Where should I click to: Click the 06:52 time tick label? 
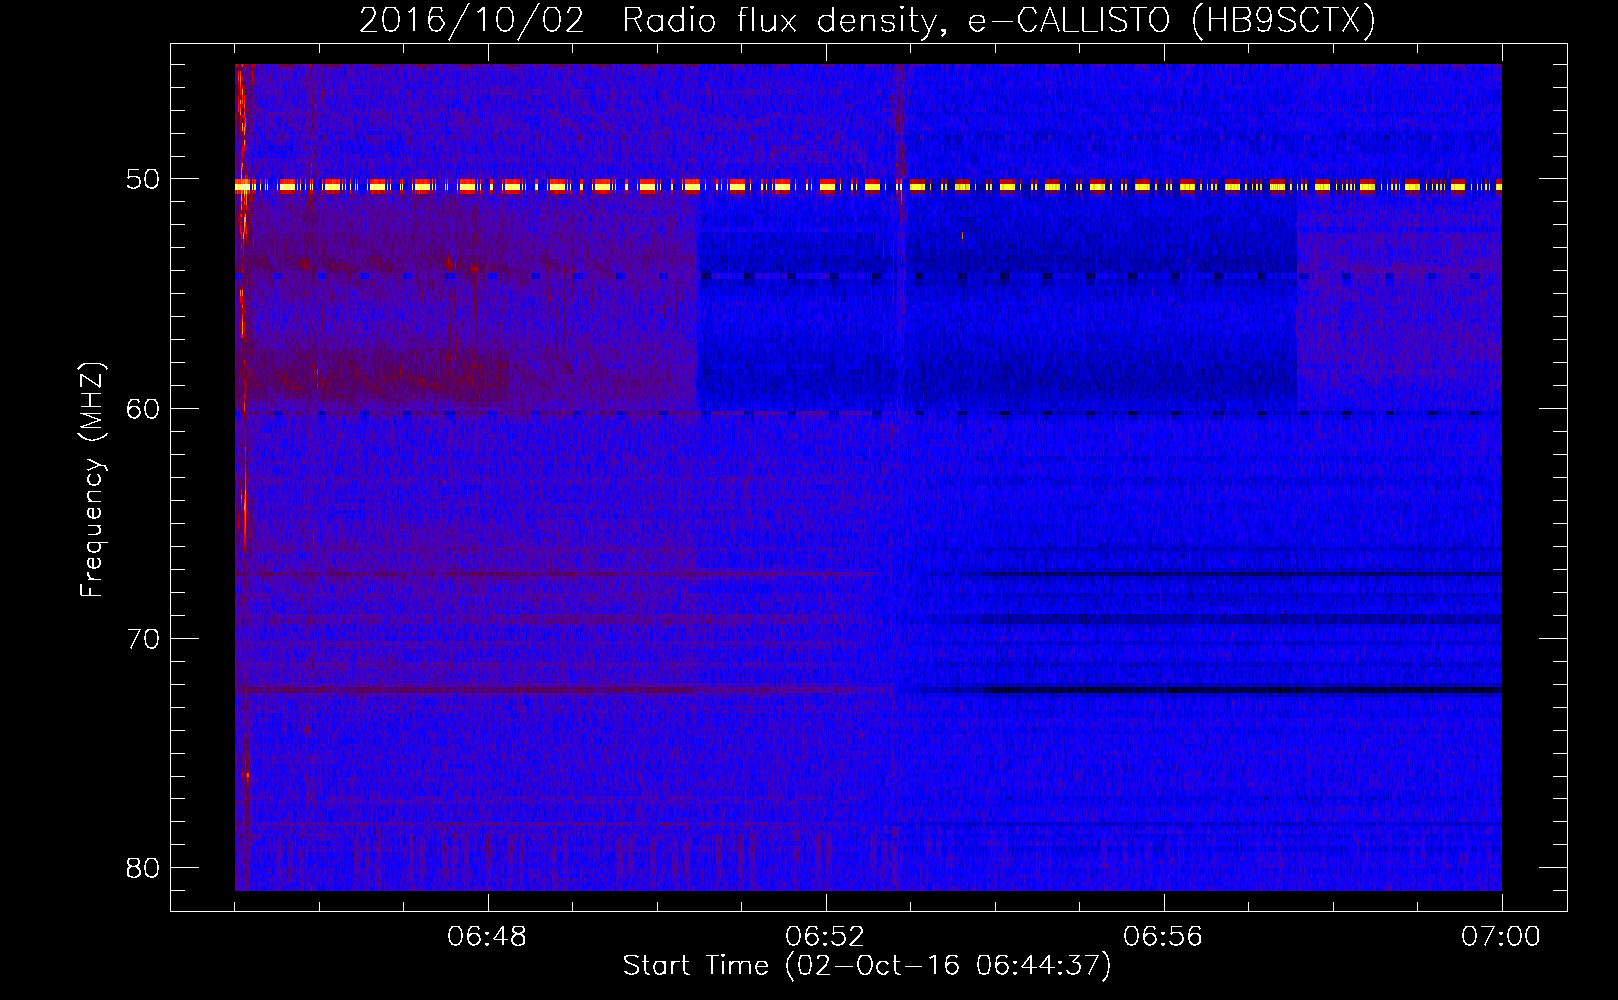pyautogui.click(x=825, y=937)
